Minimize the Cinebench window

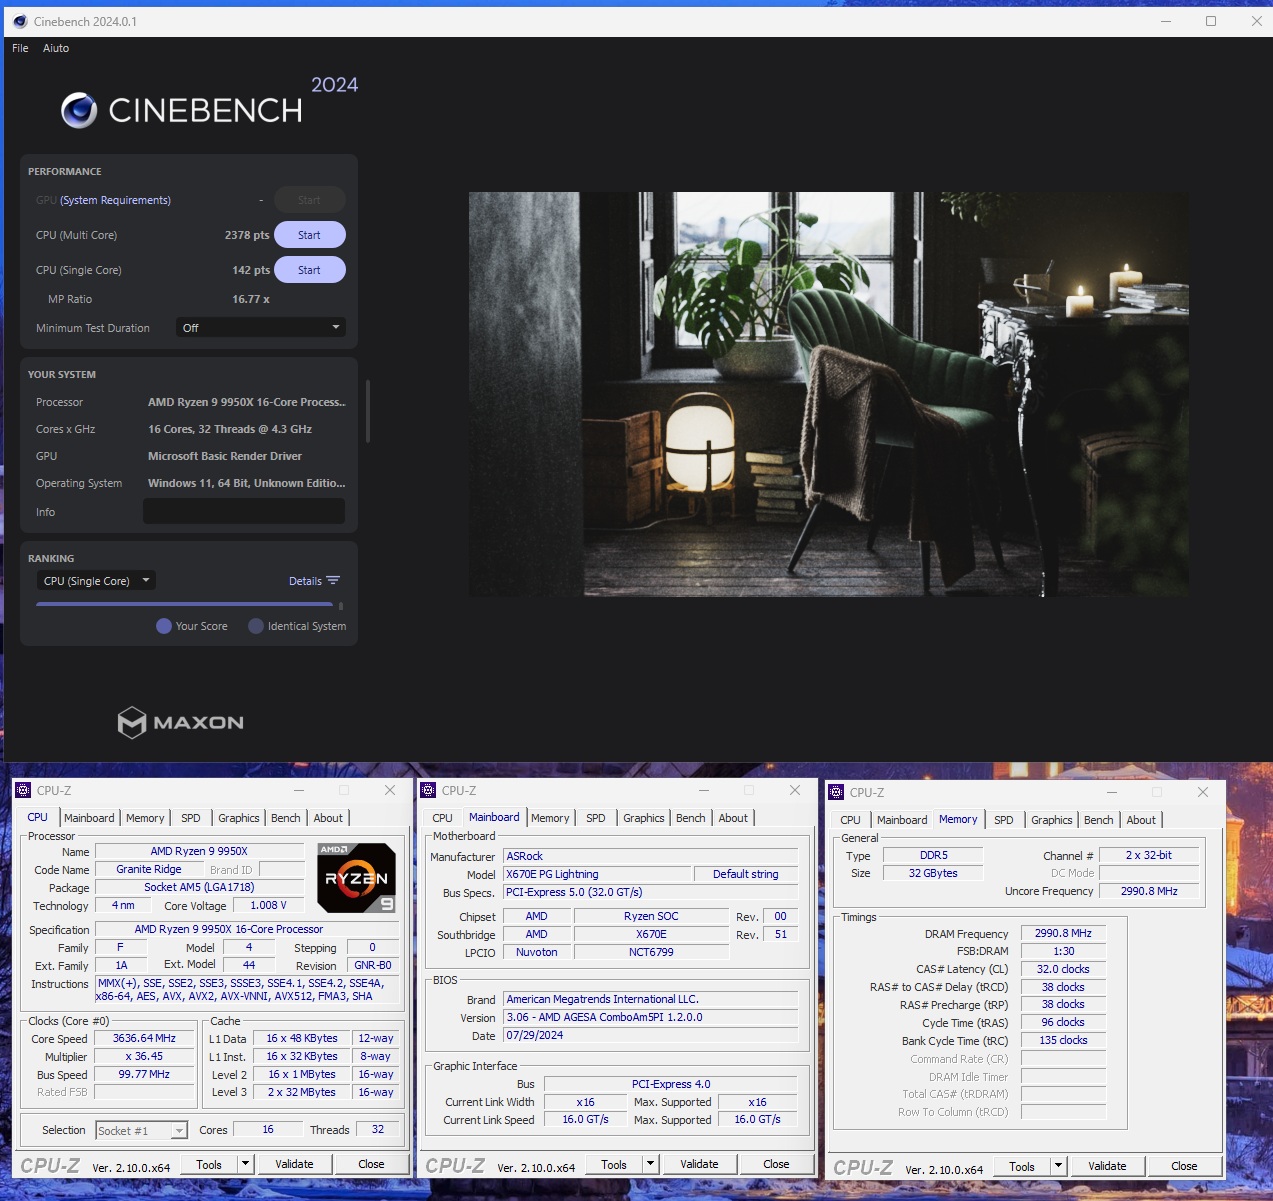[x=1165, y=21]
